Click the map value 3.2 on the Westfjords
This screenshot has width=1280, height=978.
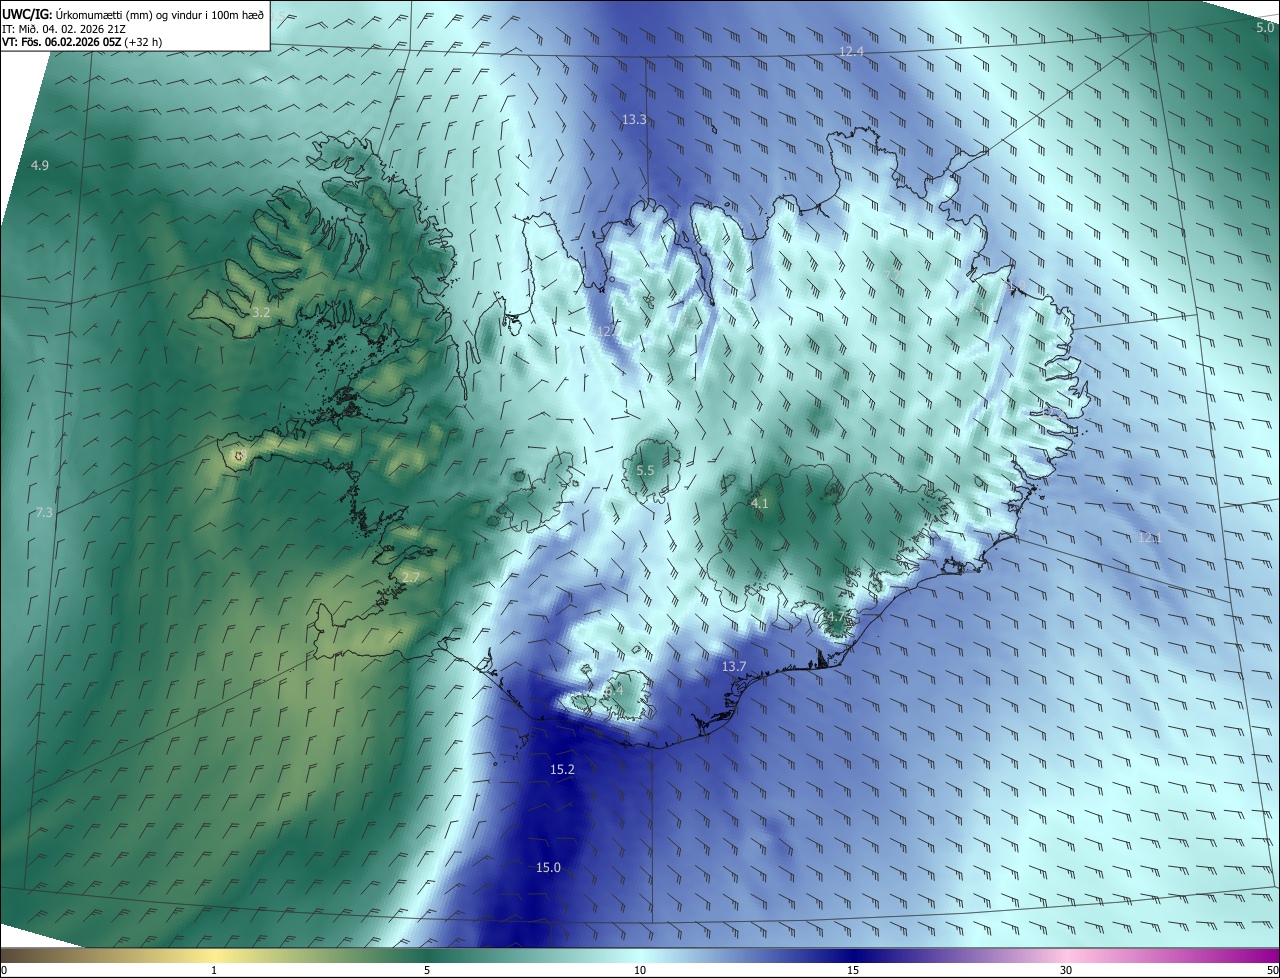pyautogui.click(x=261, y=313)
